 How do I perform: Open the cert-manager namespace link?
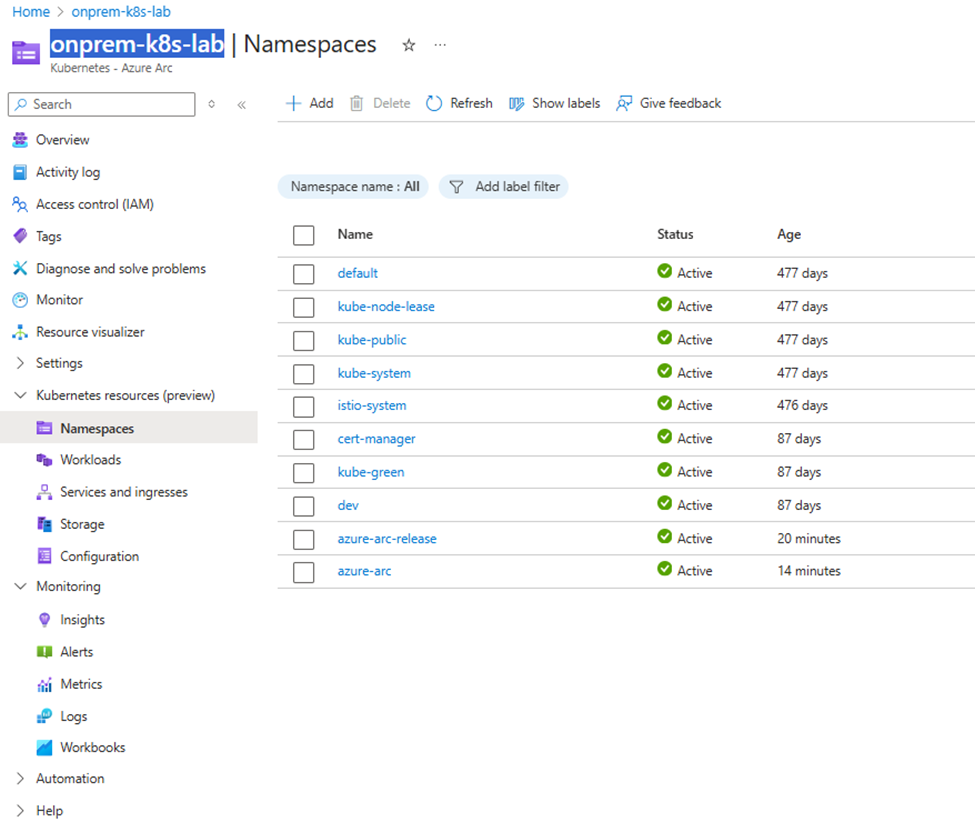pos(376,439)
